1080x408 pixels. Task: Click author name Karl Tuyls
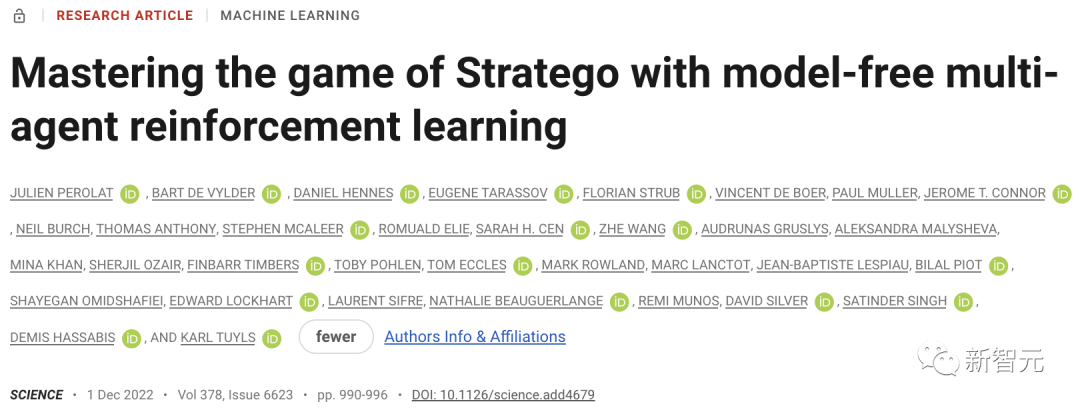[x=217, y=338]
